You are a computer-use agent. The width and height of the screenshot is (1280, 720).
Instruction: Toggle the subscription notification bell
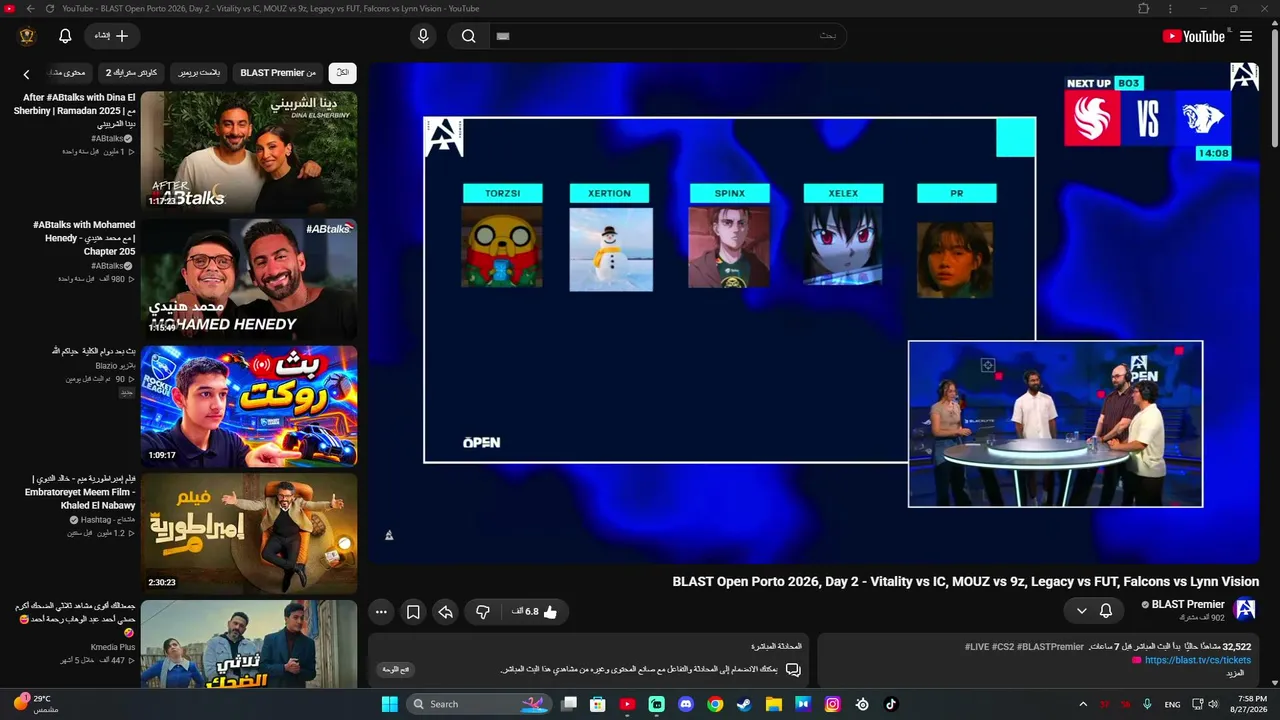[x=1106, y=610]
